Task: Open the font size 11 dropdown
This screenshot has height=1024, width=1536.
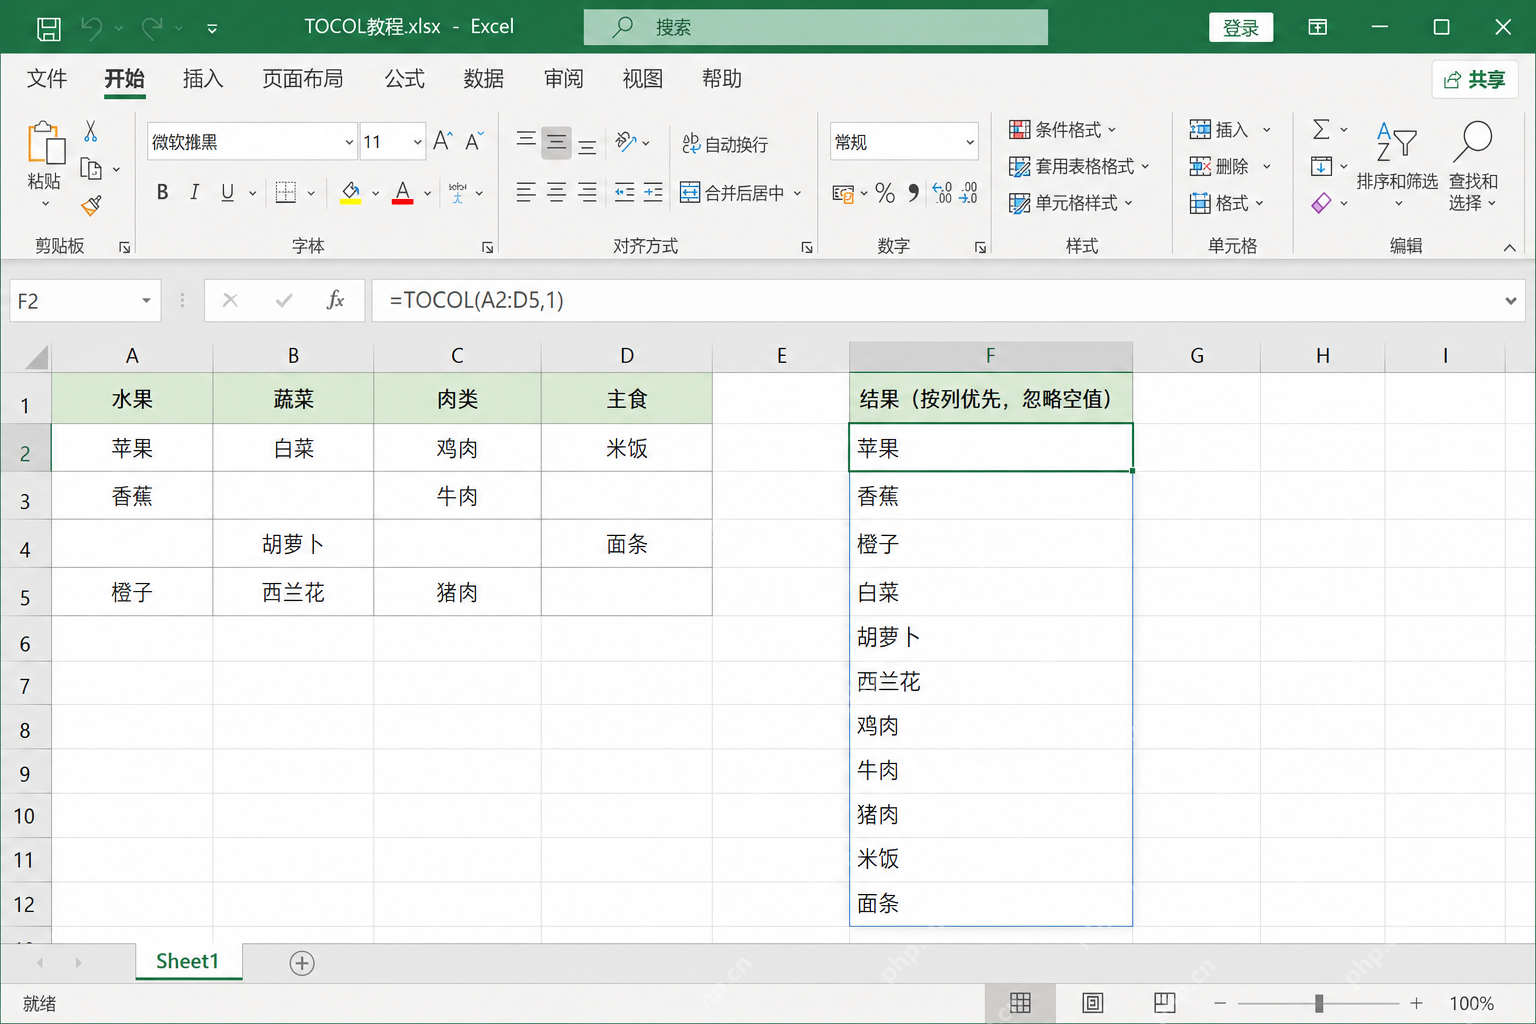Action: click(x=417, y=142)
